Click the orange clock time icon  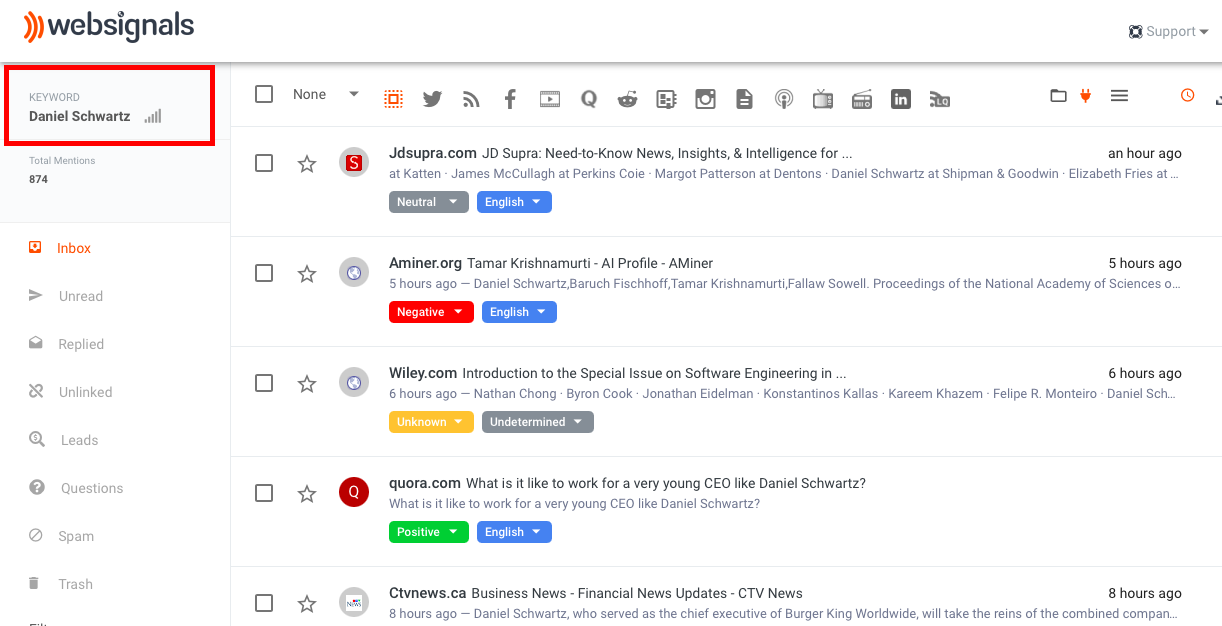1188,95
